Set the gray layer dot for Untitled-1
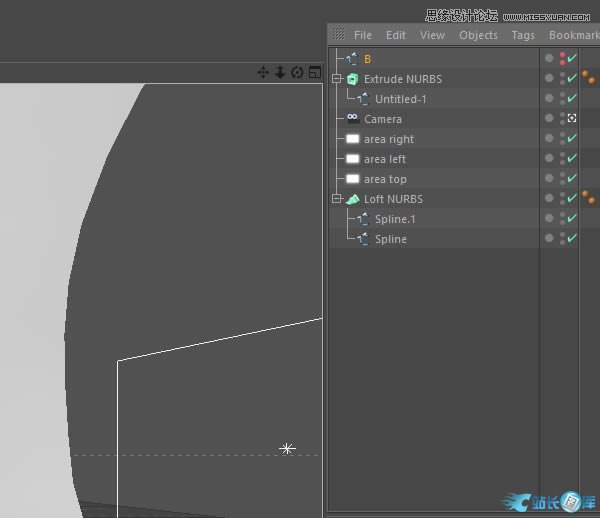Viewport: 600px width, 518px height. point(549,98)
